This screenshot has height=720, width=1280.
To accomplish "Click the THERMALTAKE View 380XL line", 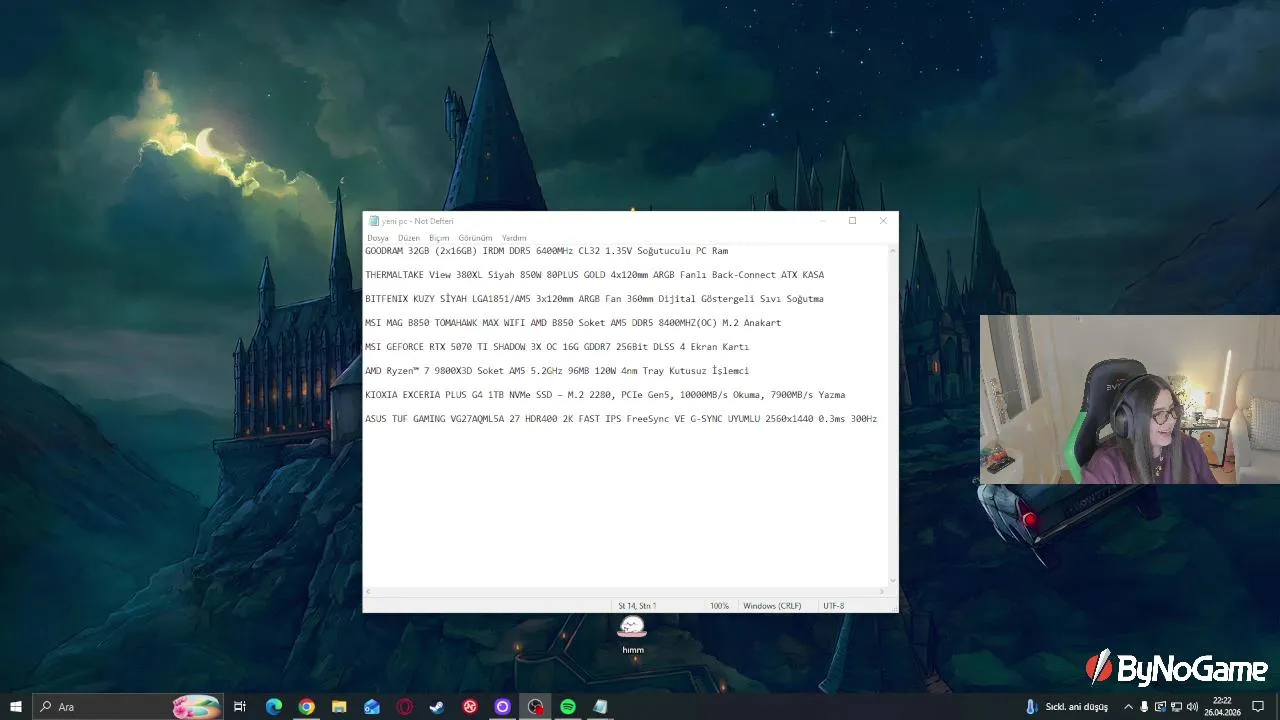I will point(594,275).
